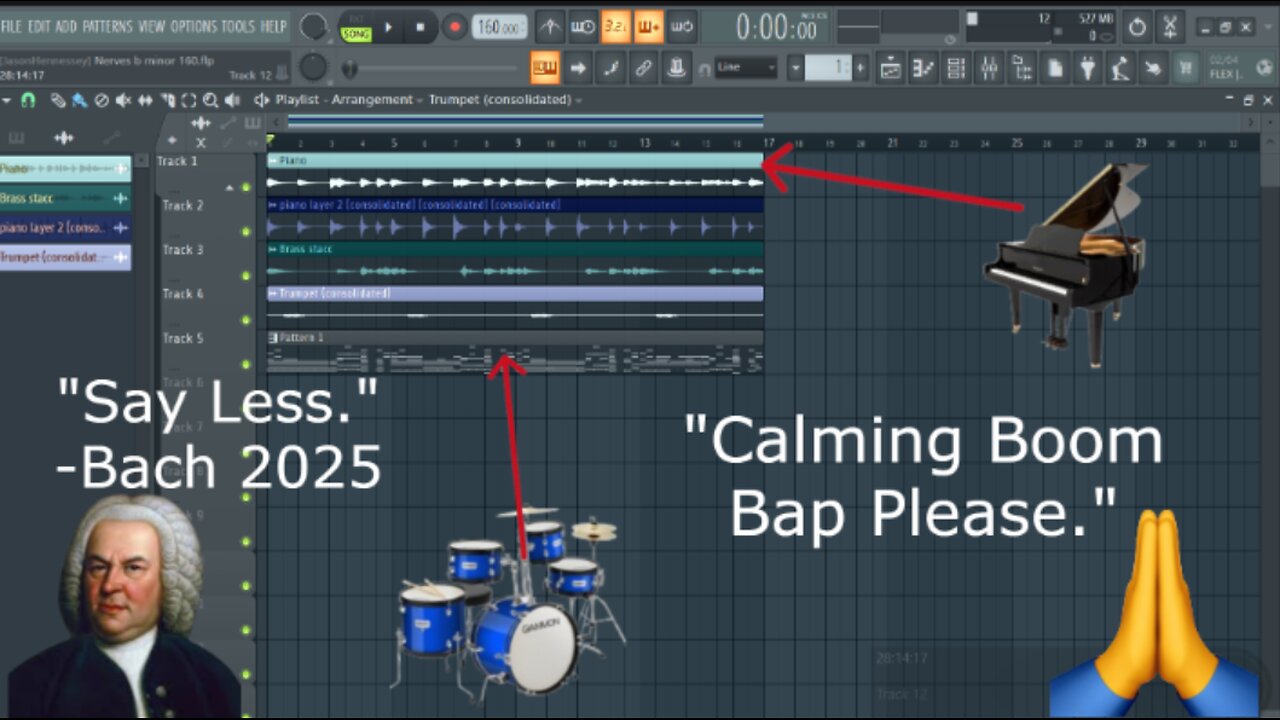Open the HELP menu

(x=274, y=26)
